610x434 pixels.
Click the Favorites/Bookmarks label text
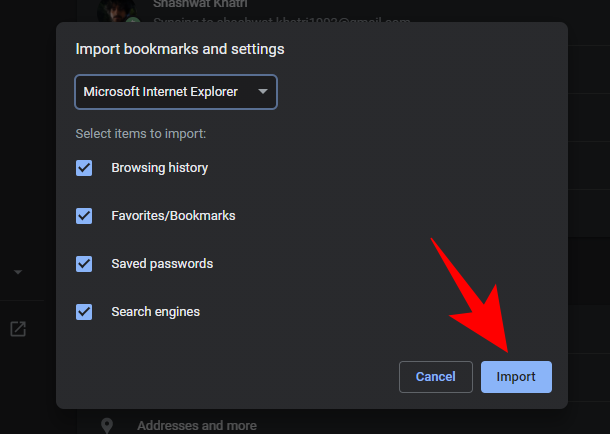(x=173, y=216)
